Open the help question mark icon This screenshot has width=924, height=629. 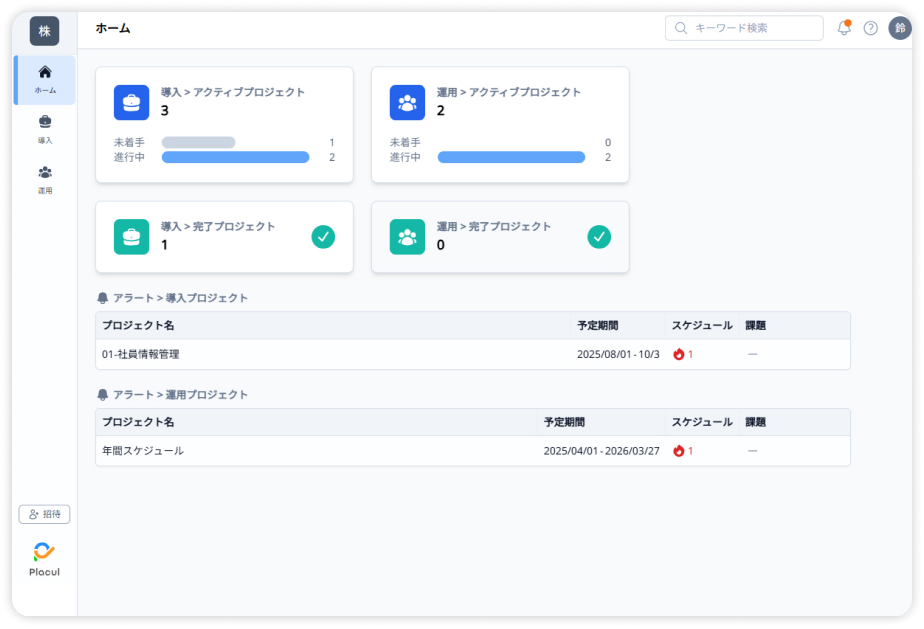871,28
